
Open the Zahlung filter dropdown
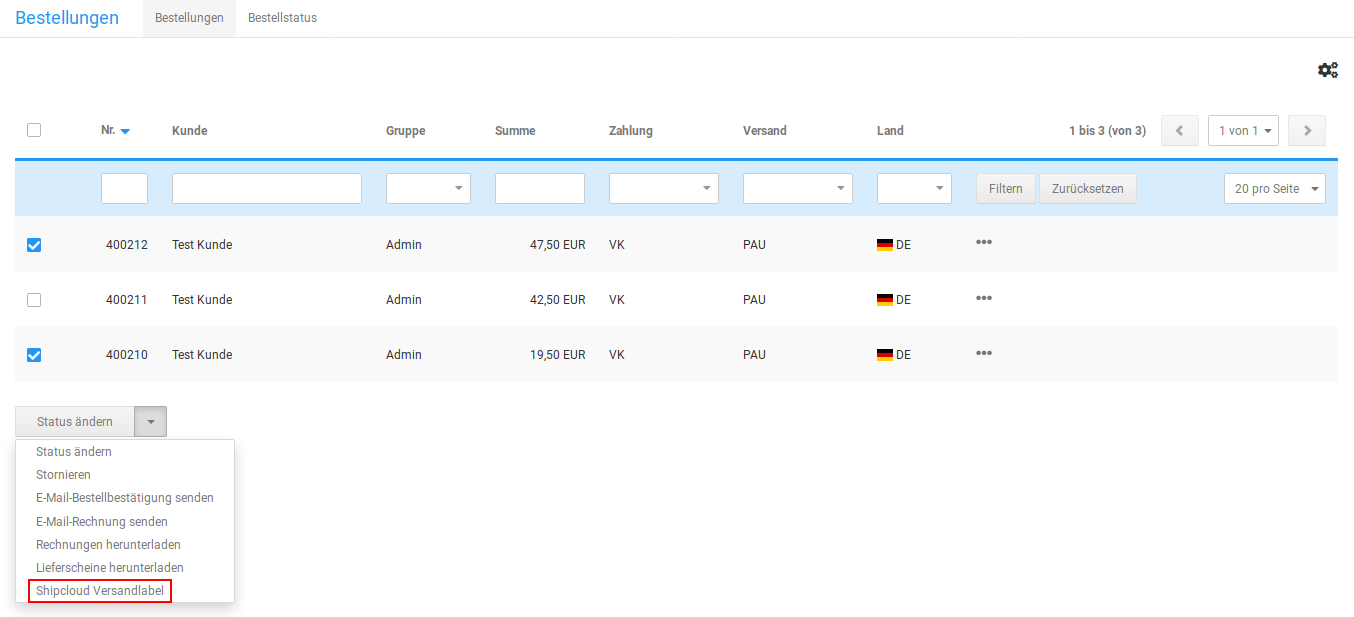point(663,188)
